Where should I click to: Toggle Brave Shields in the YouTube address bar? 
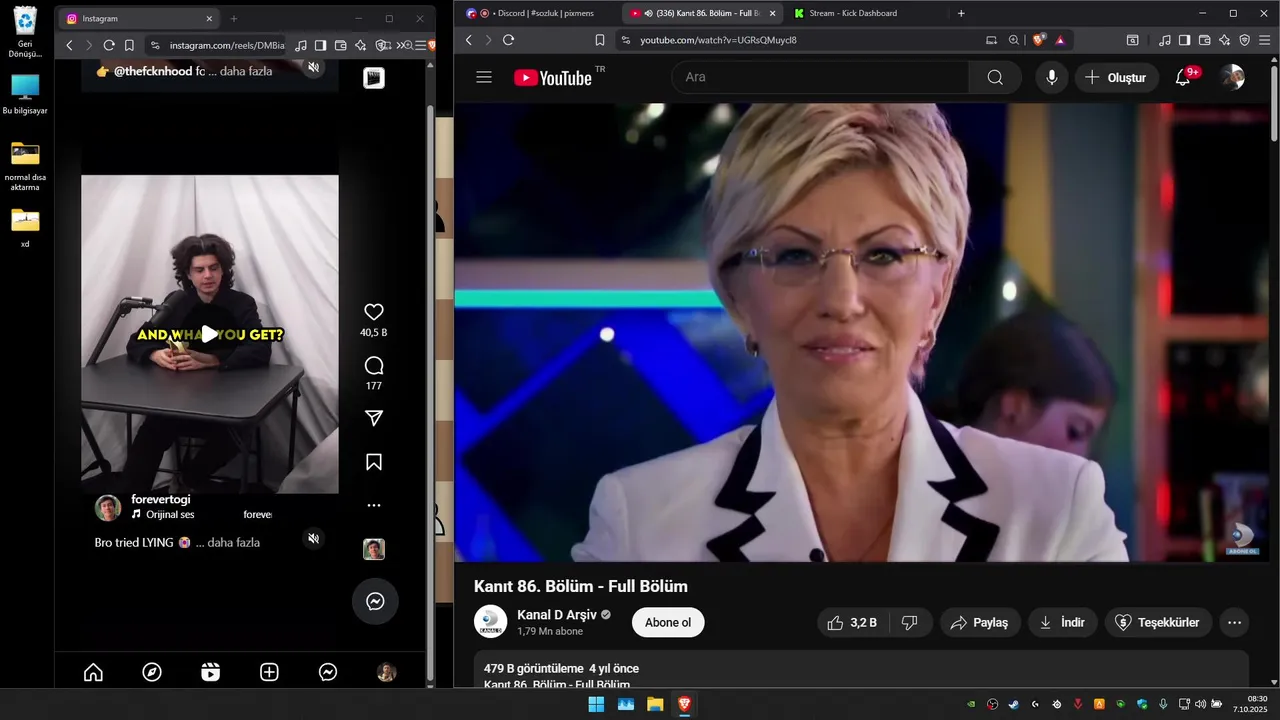(x=1039, y=40)
